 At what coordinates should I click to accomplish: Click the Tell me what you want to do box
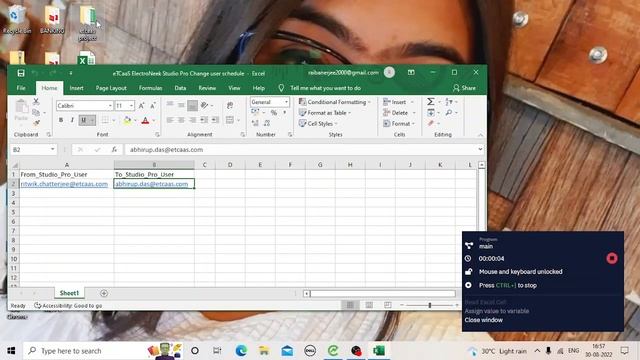click(x=325, y=88)
